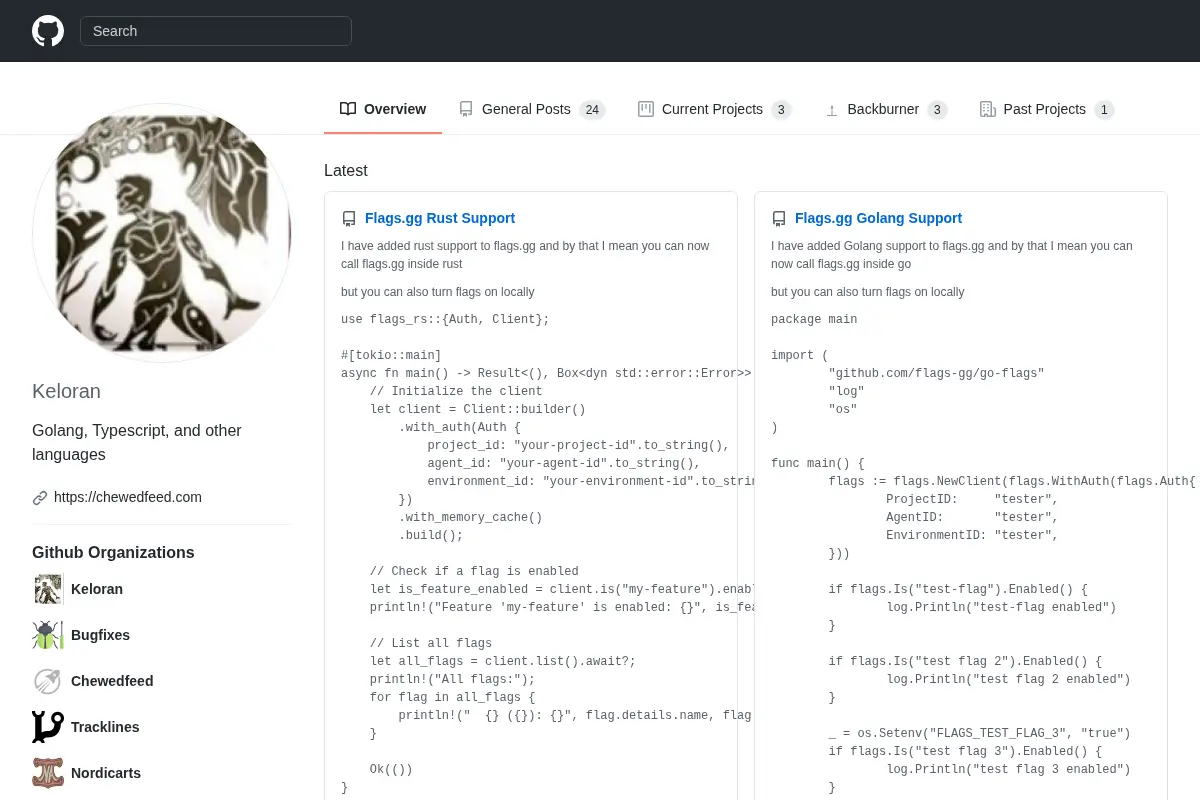Open the Flags.gg Rust Support post
This screenshot has width=1200, height=800.
click(x=440, y=218)
